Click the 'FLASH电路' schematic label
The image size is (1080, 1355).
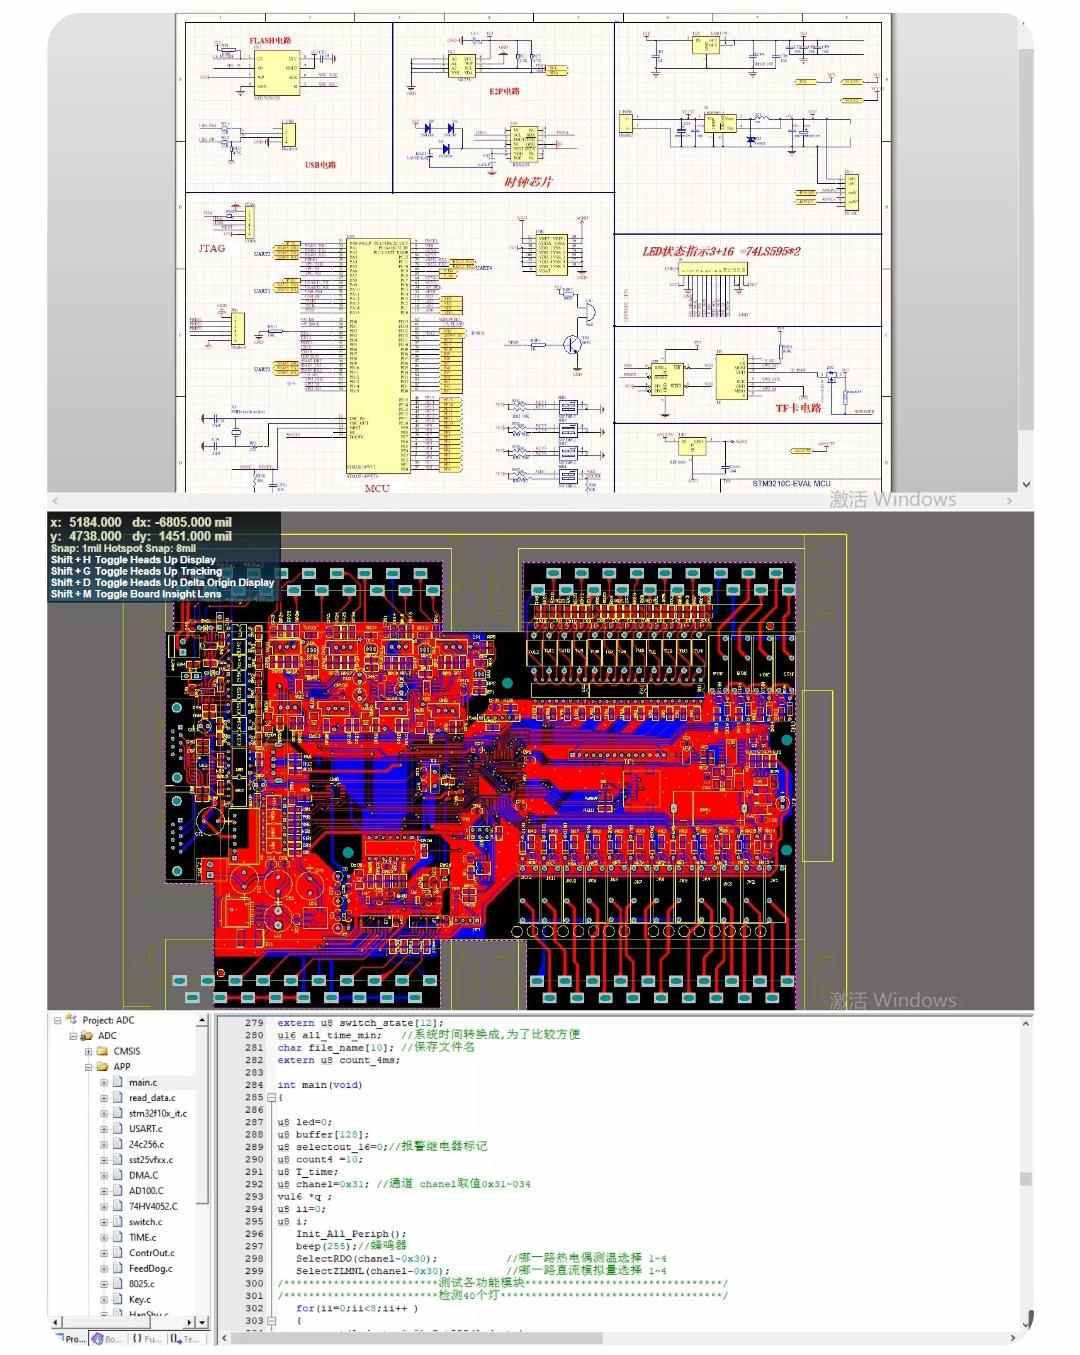pos(270,41)
